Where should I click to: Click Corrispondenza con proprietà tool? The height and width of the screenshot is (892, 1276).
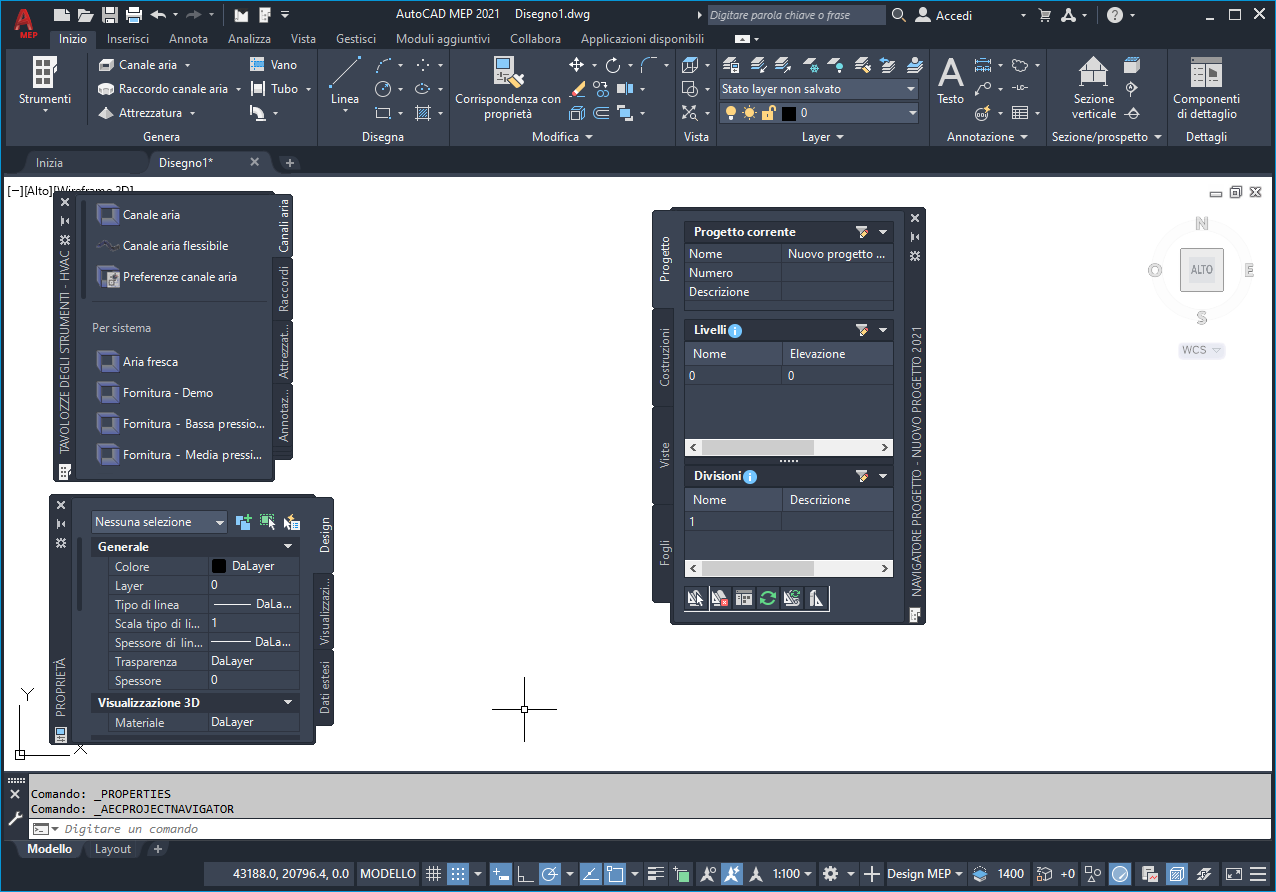click(508, 89)
